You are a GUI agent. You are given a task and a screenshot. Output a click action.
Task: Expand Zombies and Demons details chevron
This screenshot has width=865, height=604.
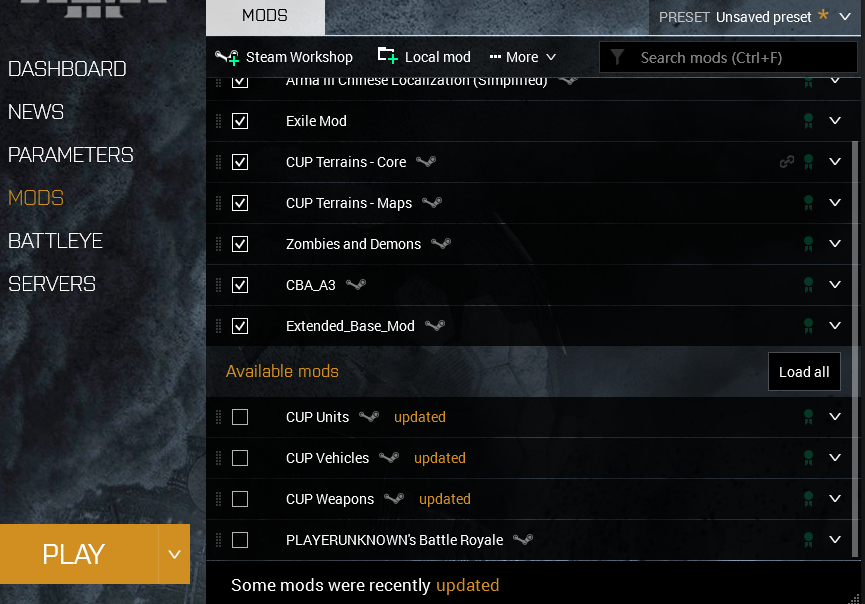coord(835,243)
